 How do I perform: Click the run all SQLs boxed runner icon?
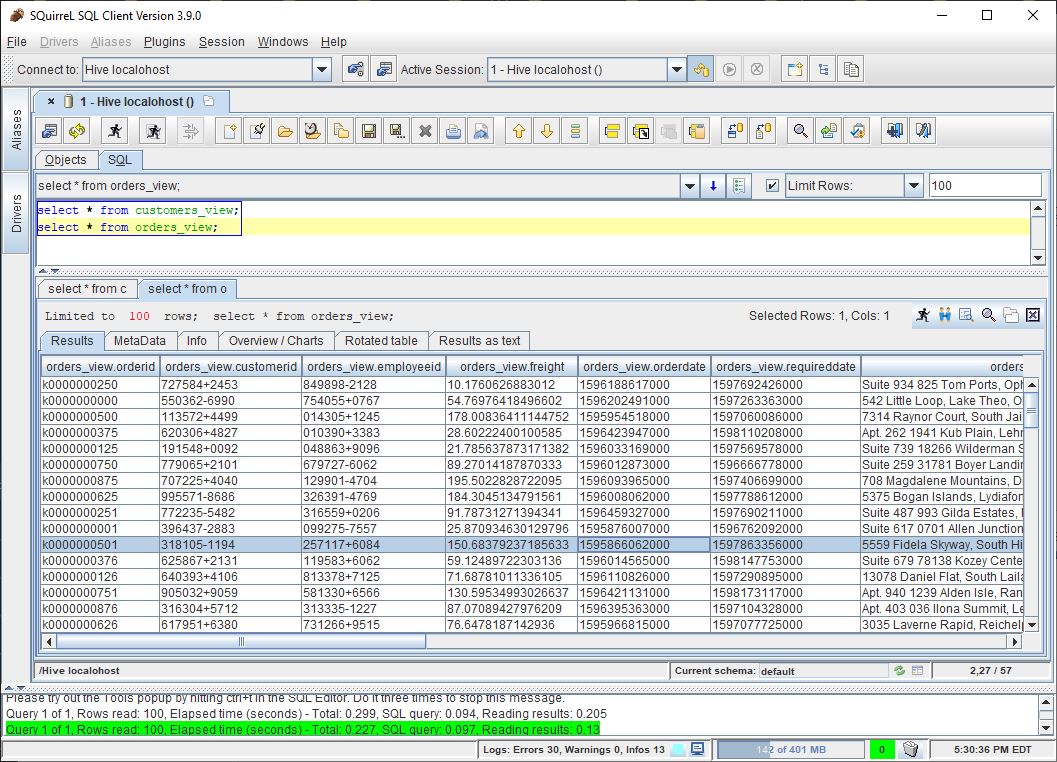click(x=154, y=131)
